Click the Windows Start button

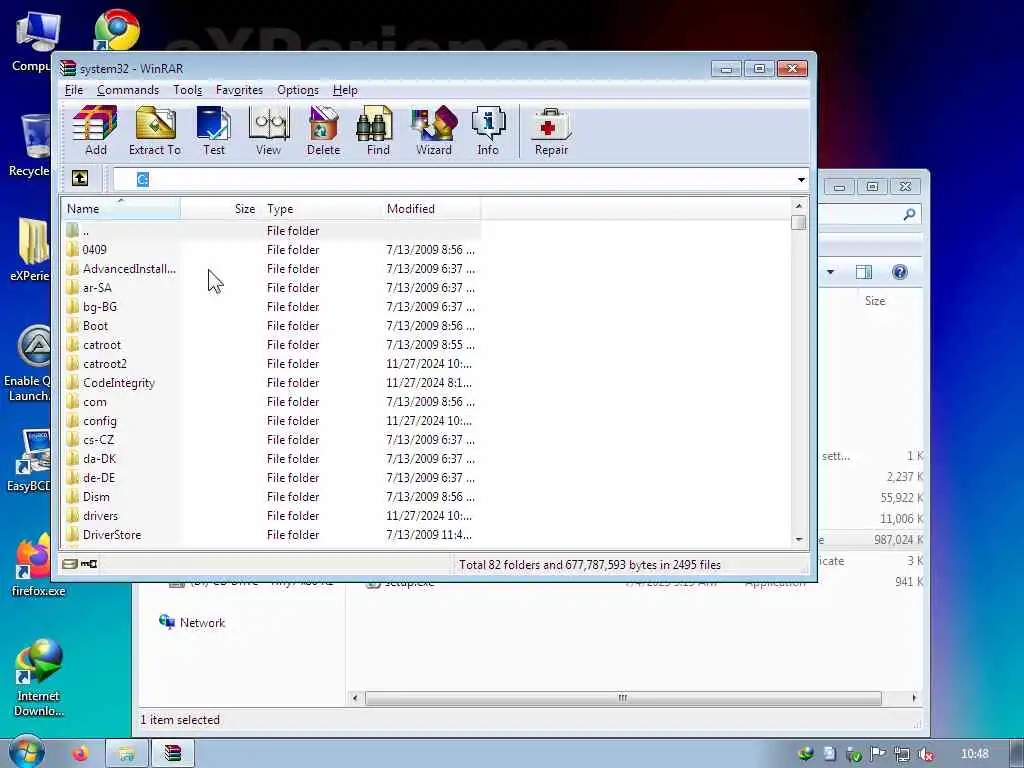click(x=26, y=753)
